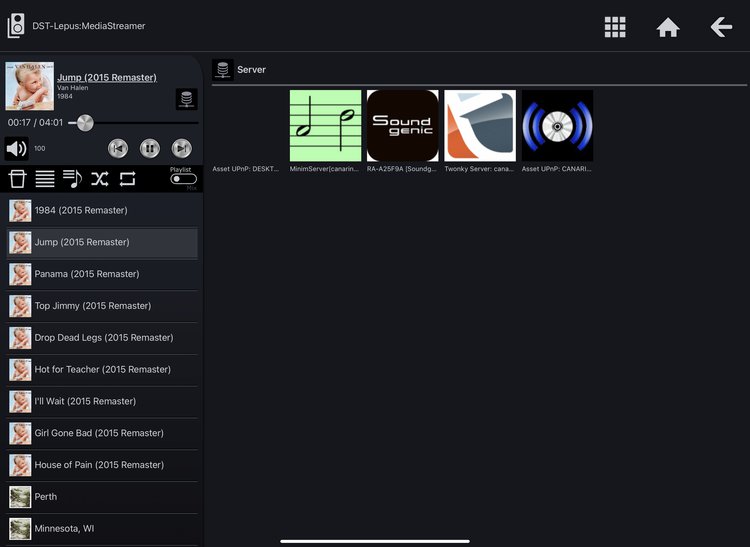Click the DST-Lepus:MediaStreamer device icon

point(16,25)
